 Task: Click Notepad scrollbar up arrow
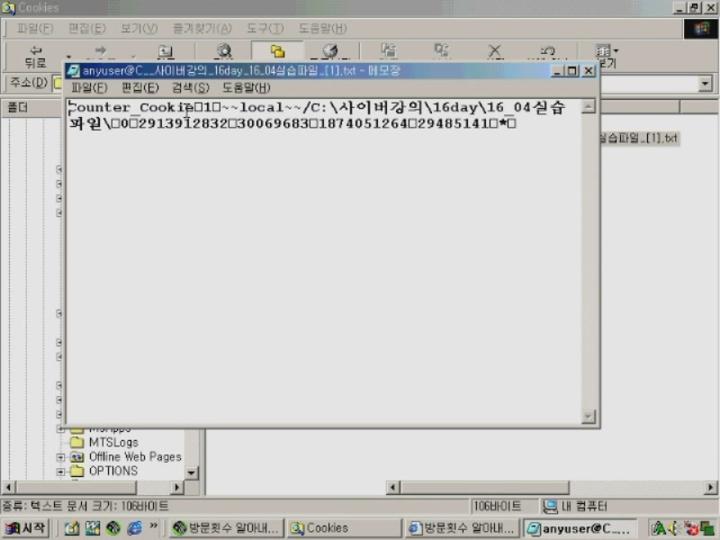tap(588, 106)
